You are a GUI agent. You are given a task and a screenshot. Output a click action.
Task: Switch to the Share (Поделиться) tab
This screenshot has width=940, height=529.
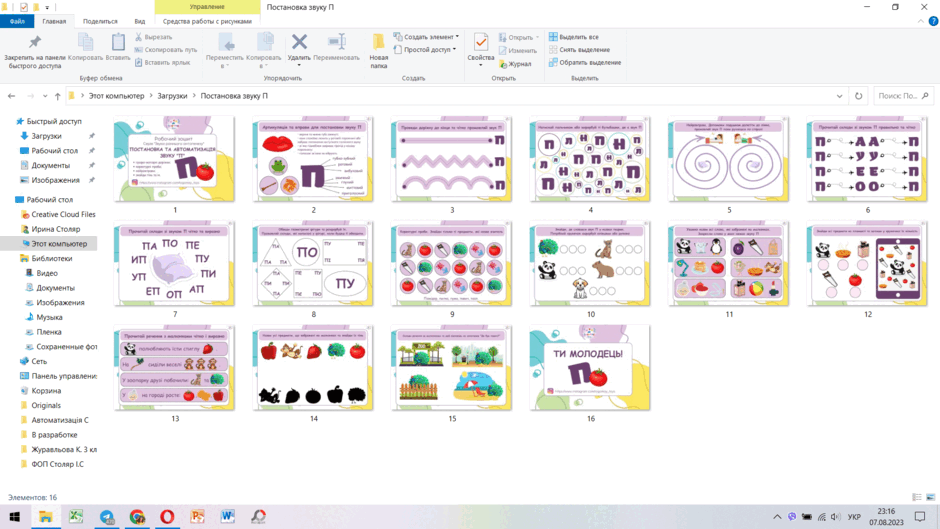[100, 21]
